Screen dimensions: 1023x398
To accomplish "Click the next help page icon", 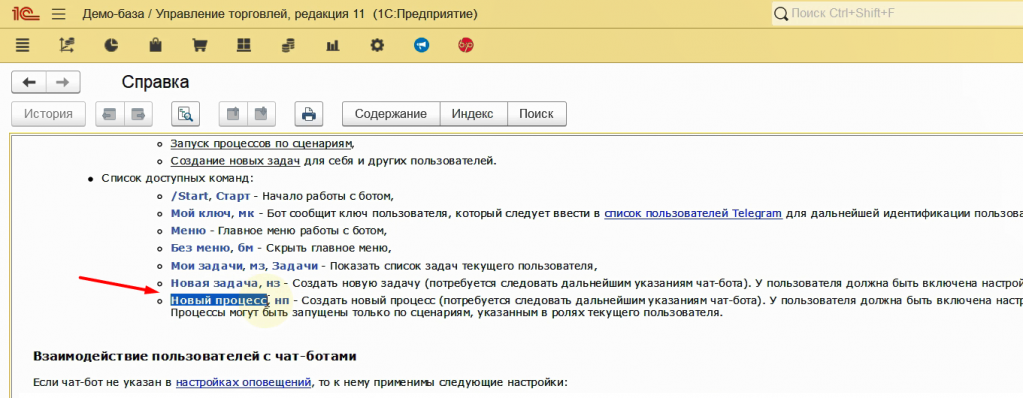I will click(138, 114).
